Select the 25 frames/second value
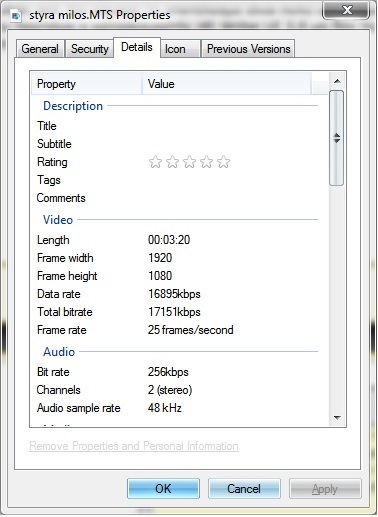 point(191,330)
